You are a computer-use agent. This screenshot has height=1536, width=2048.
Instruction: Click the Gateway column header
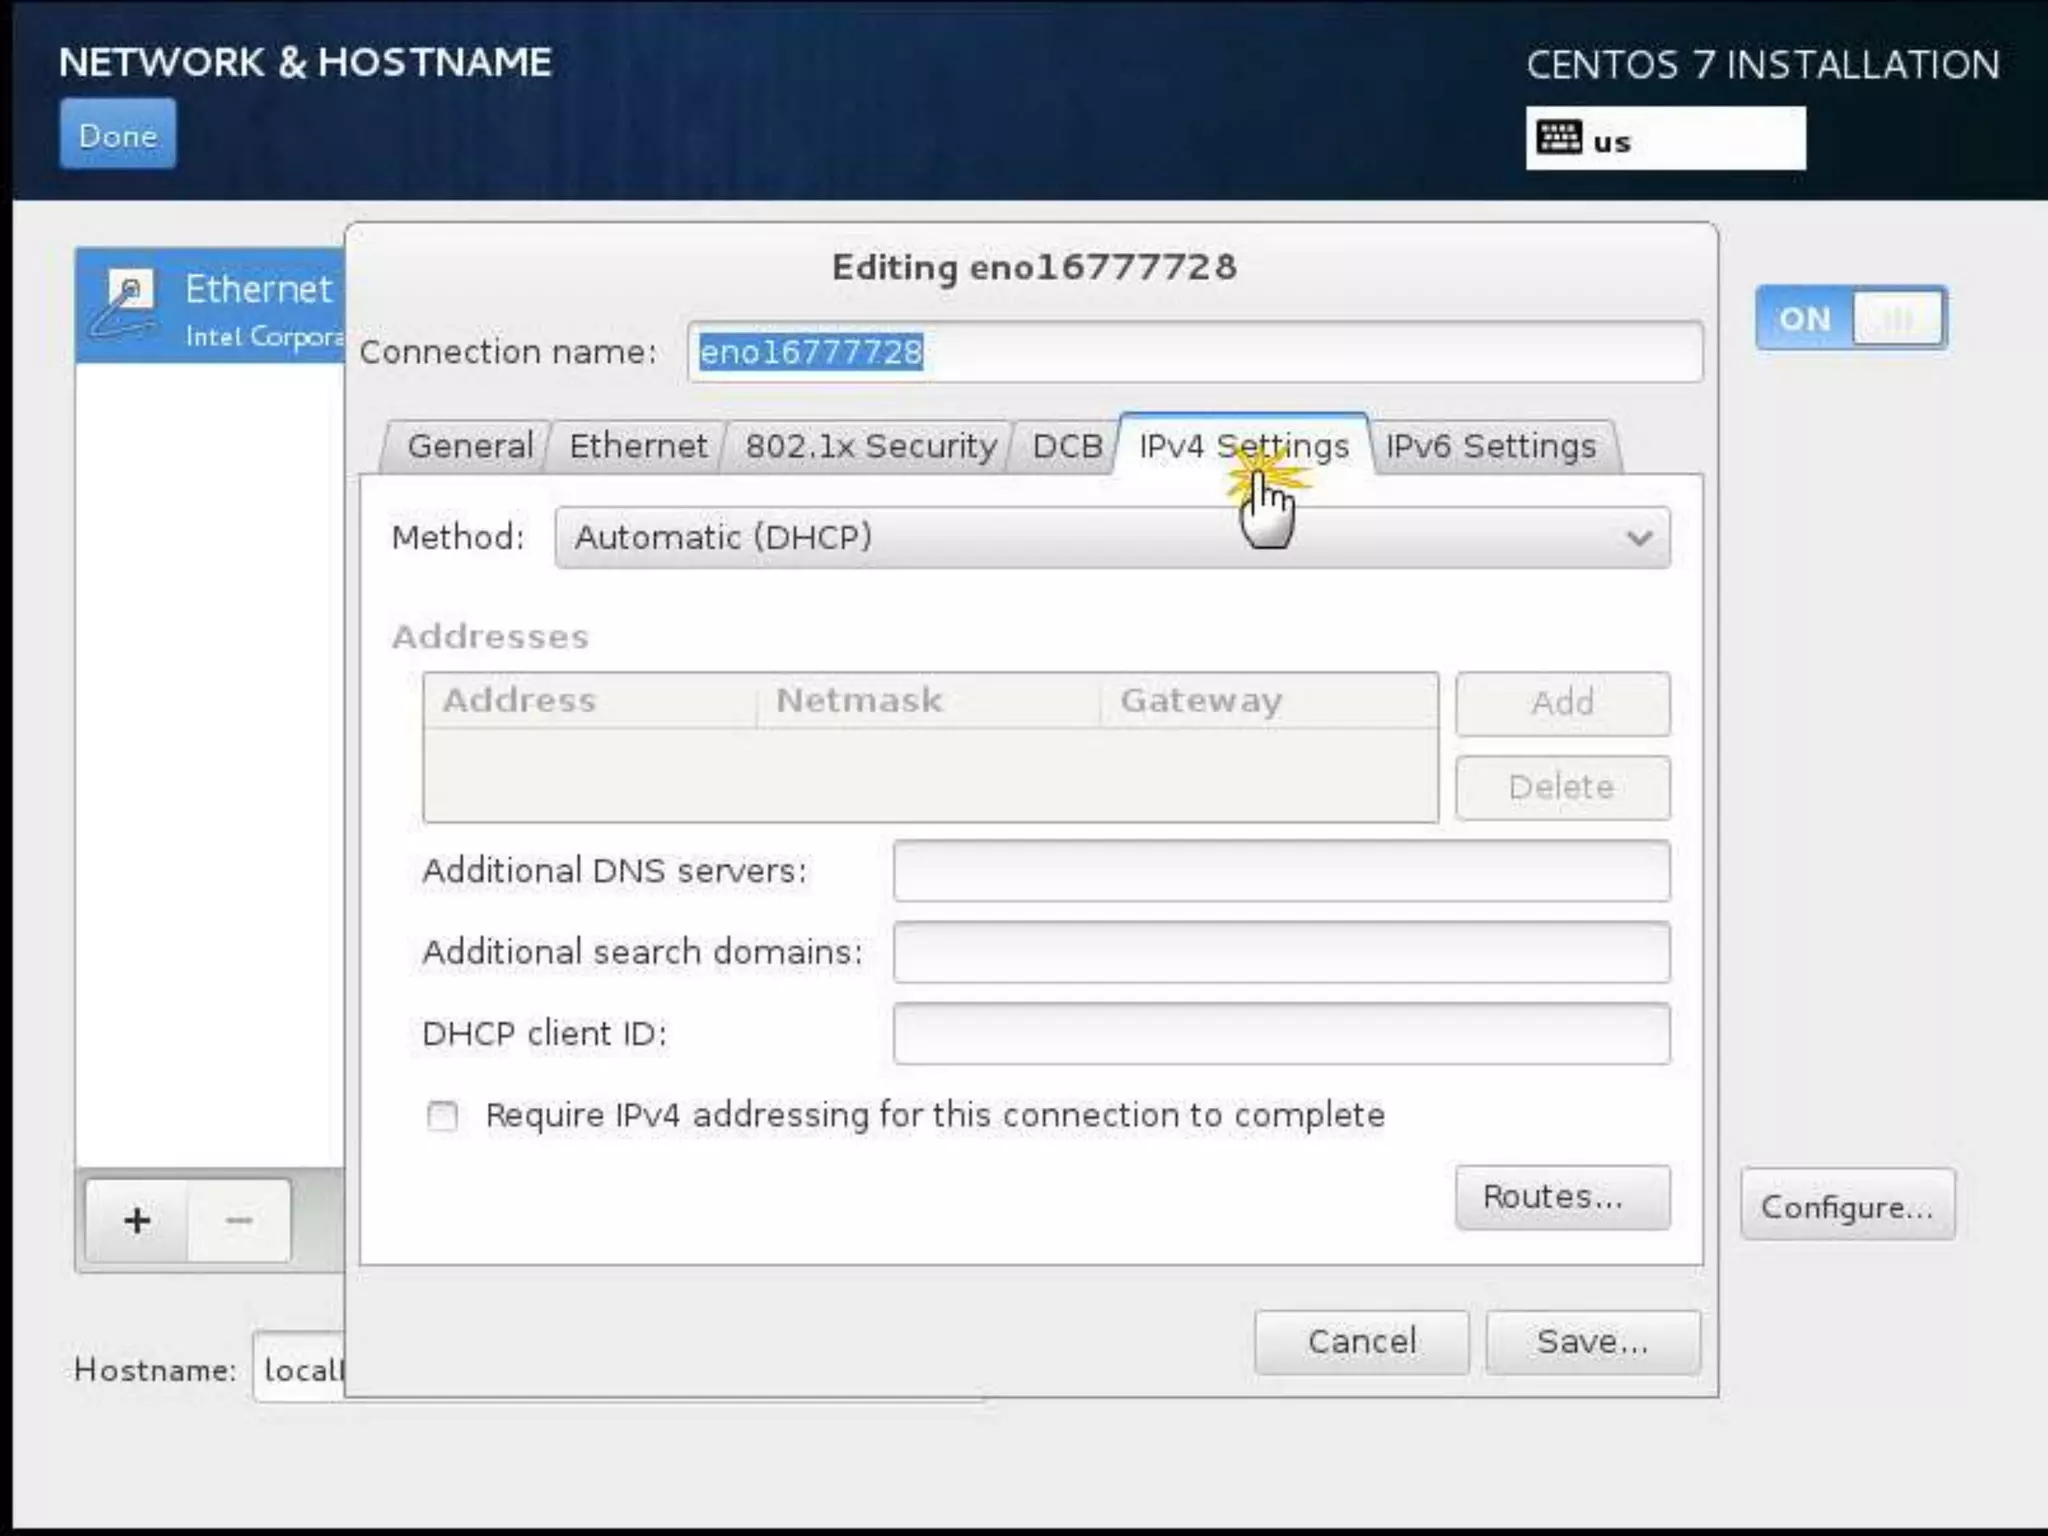(1268, 700)
